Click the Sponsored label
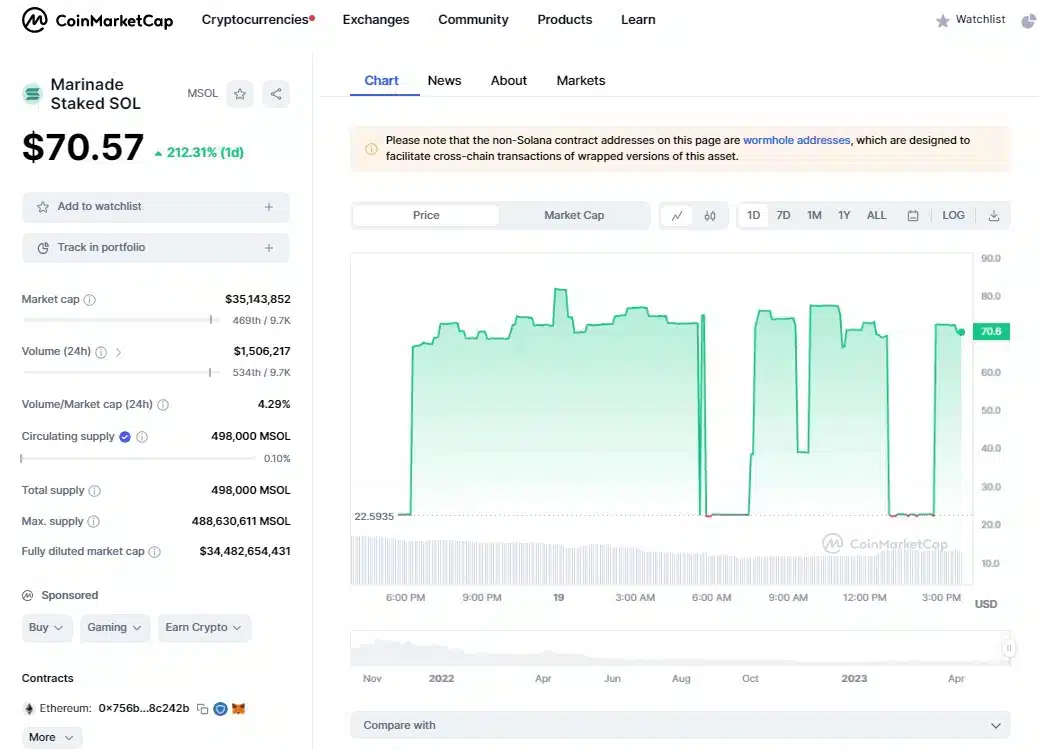 coord(70,596)
